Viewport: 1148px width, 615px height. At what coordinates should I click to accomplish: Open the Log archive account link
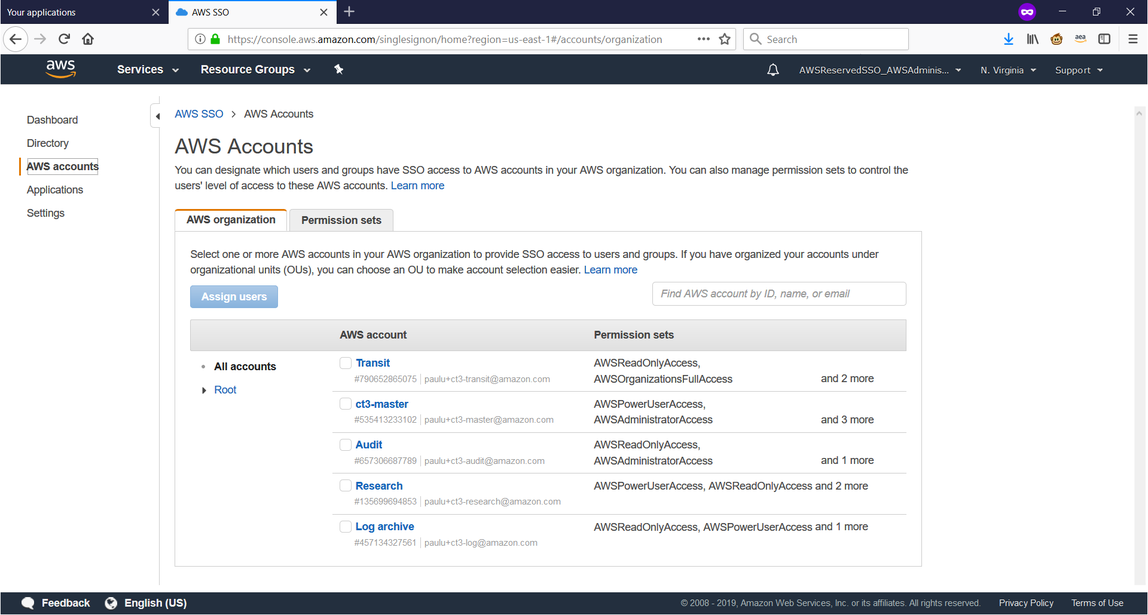tap(385, 527)
